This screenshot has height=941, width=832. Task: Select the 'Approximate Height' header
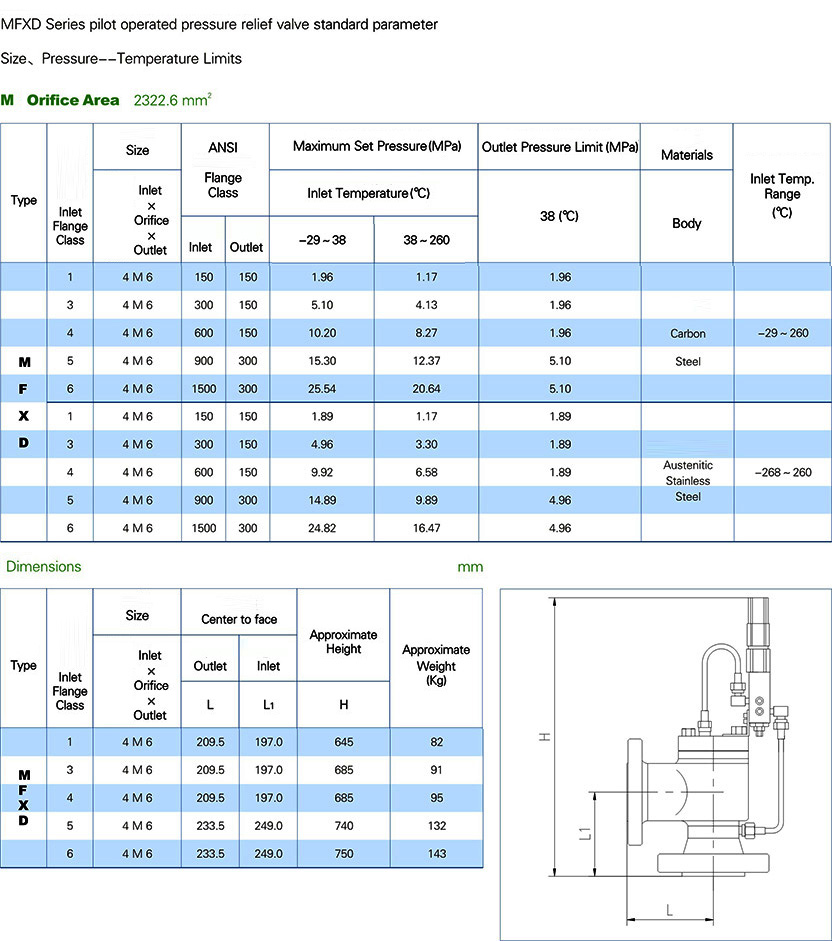click(x=343, y=642)
